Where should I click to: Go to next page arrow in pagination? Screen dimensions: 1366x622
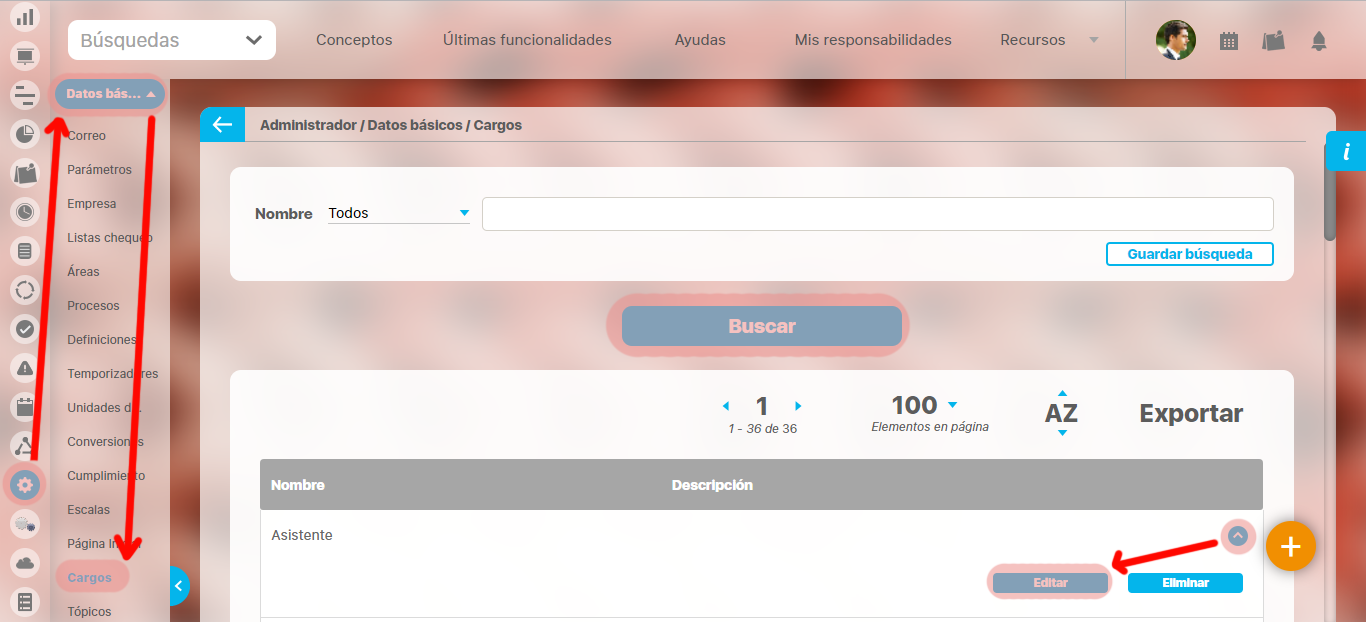point(798,406)
